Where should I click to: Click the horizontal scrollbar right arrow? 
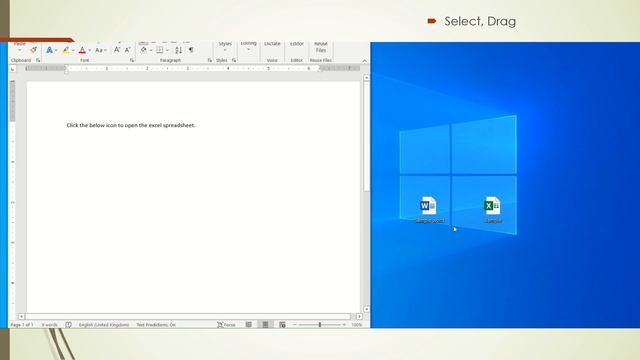[x=359, y=316]
